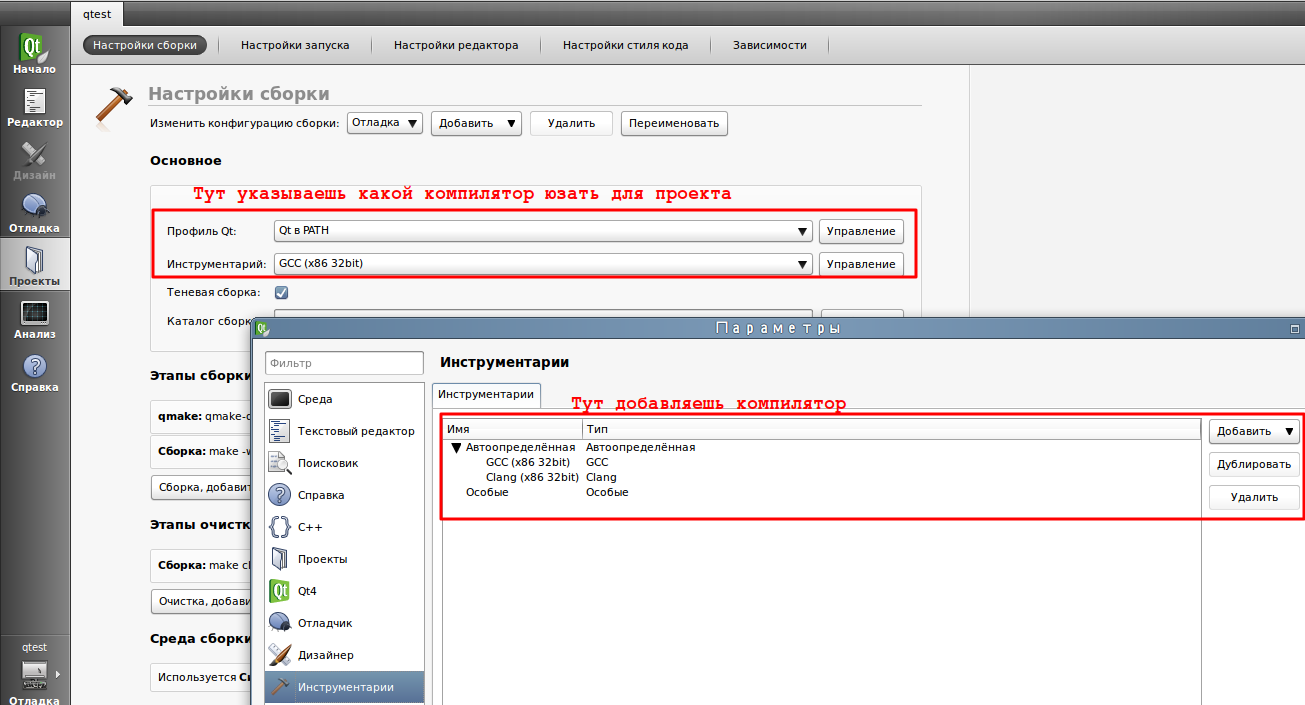Open Добавить dropdown beside build configuration
Screen dimensions: 1305x705
476,123
